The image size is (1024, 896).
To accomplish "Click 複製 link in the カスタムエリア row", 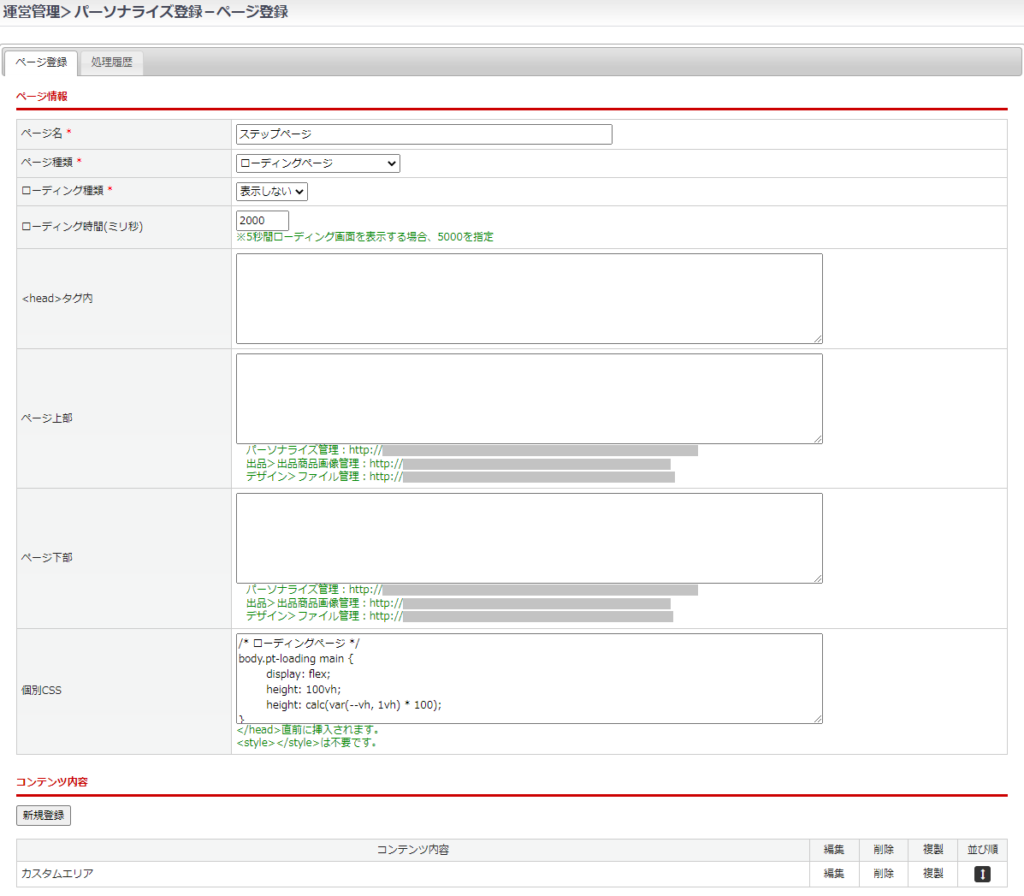I will coord(932,874).
